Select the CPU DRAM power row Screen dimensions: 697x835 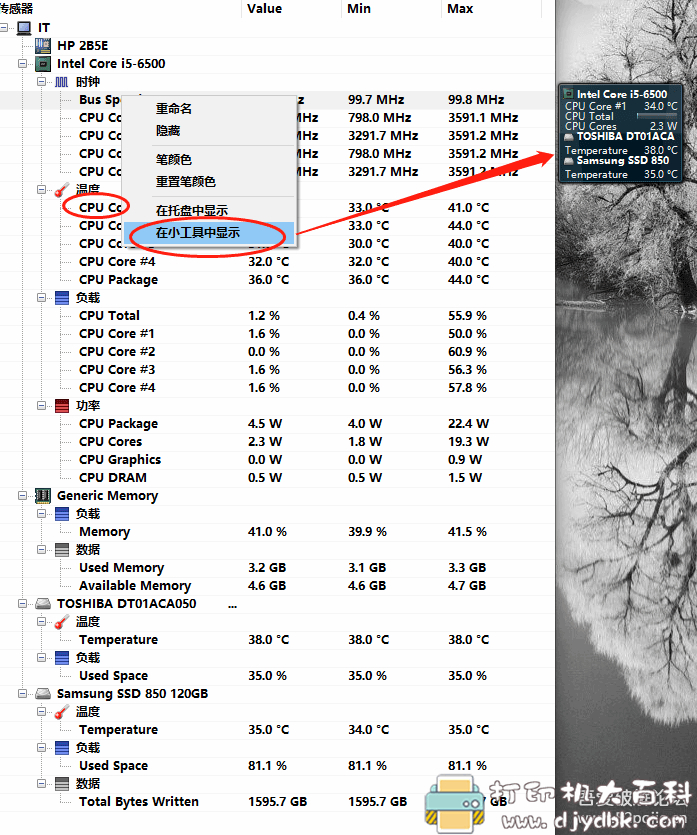click(x=277, y=478)
